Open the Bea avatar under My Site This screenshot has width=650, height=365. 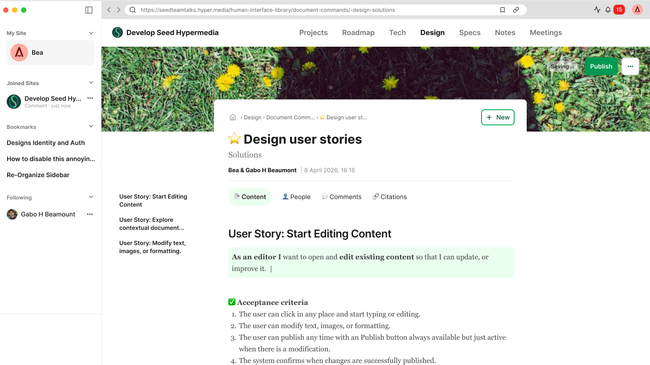click(19, 53)
